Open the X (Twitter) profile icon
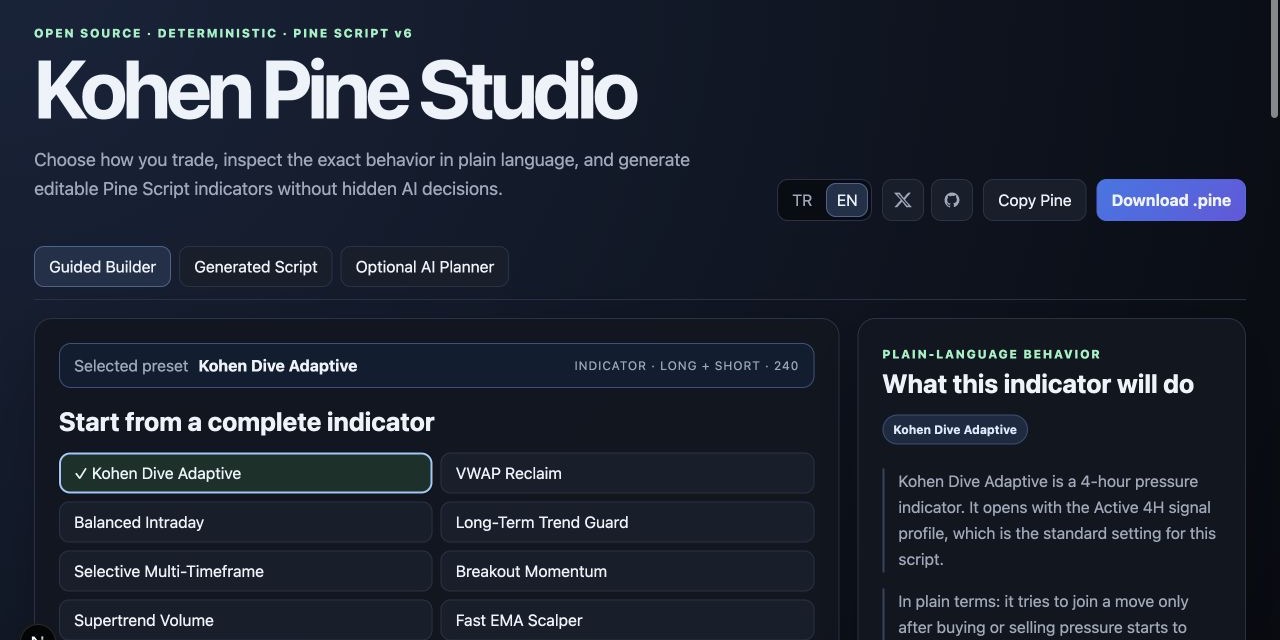 click(902, 200)
